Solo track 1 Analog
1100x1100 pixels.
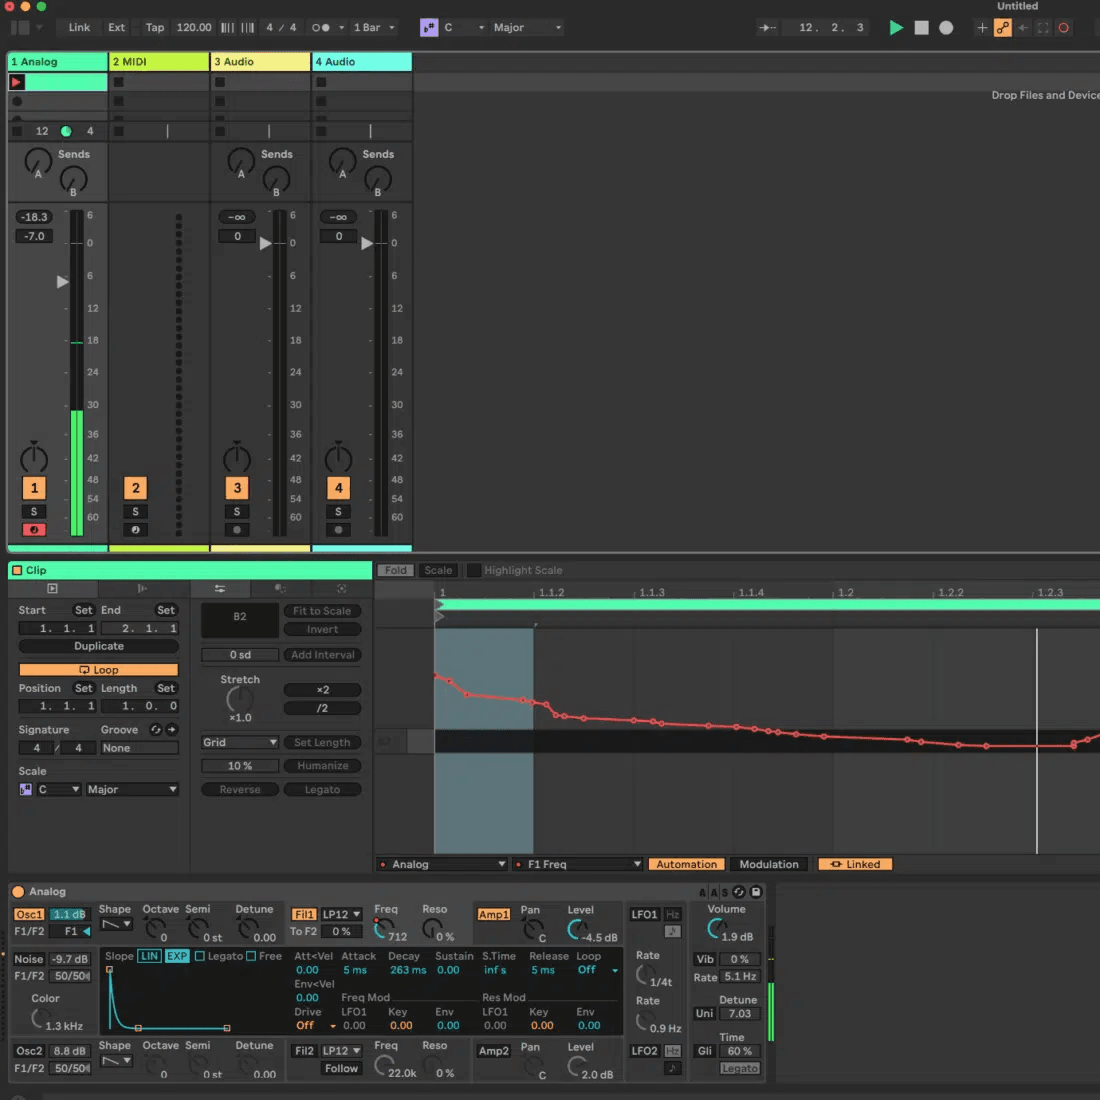pos(34,511)
